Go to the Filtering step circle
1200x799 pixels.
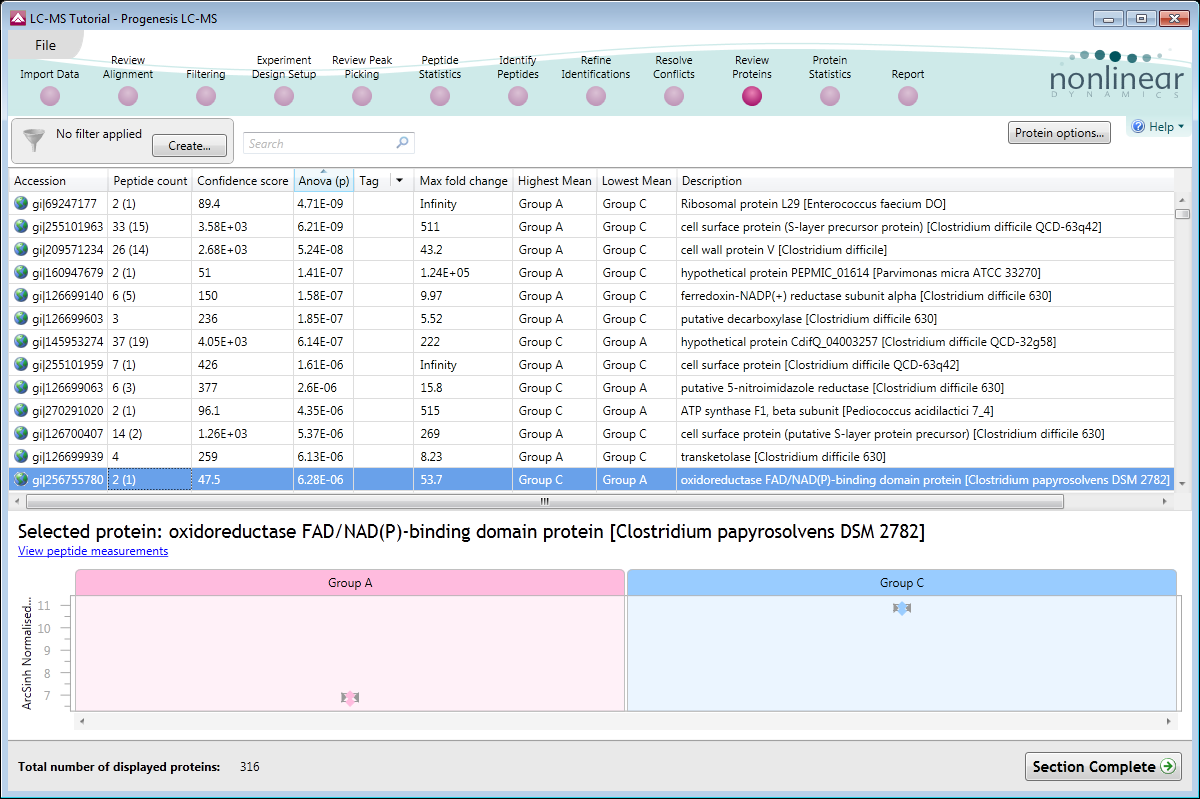[206, 96]
